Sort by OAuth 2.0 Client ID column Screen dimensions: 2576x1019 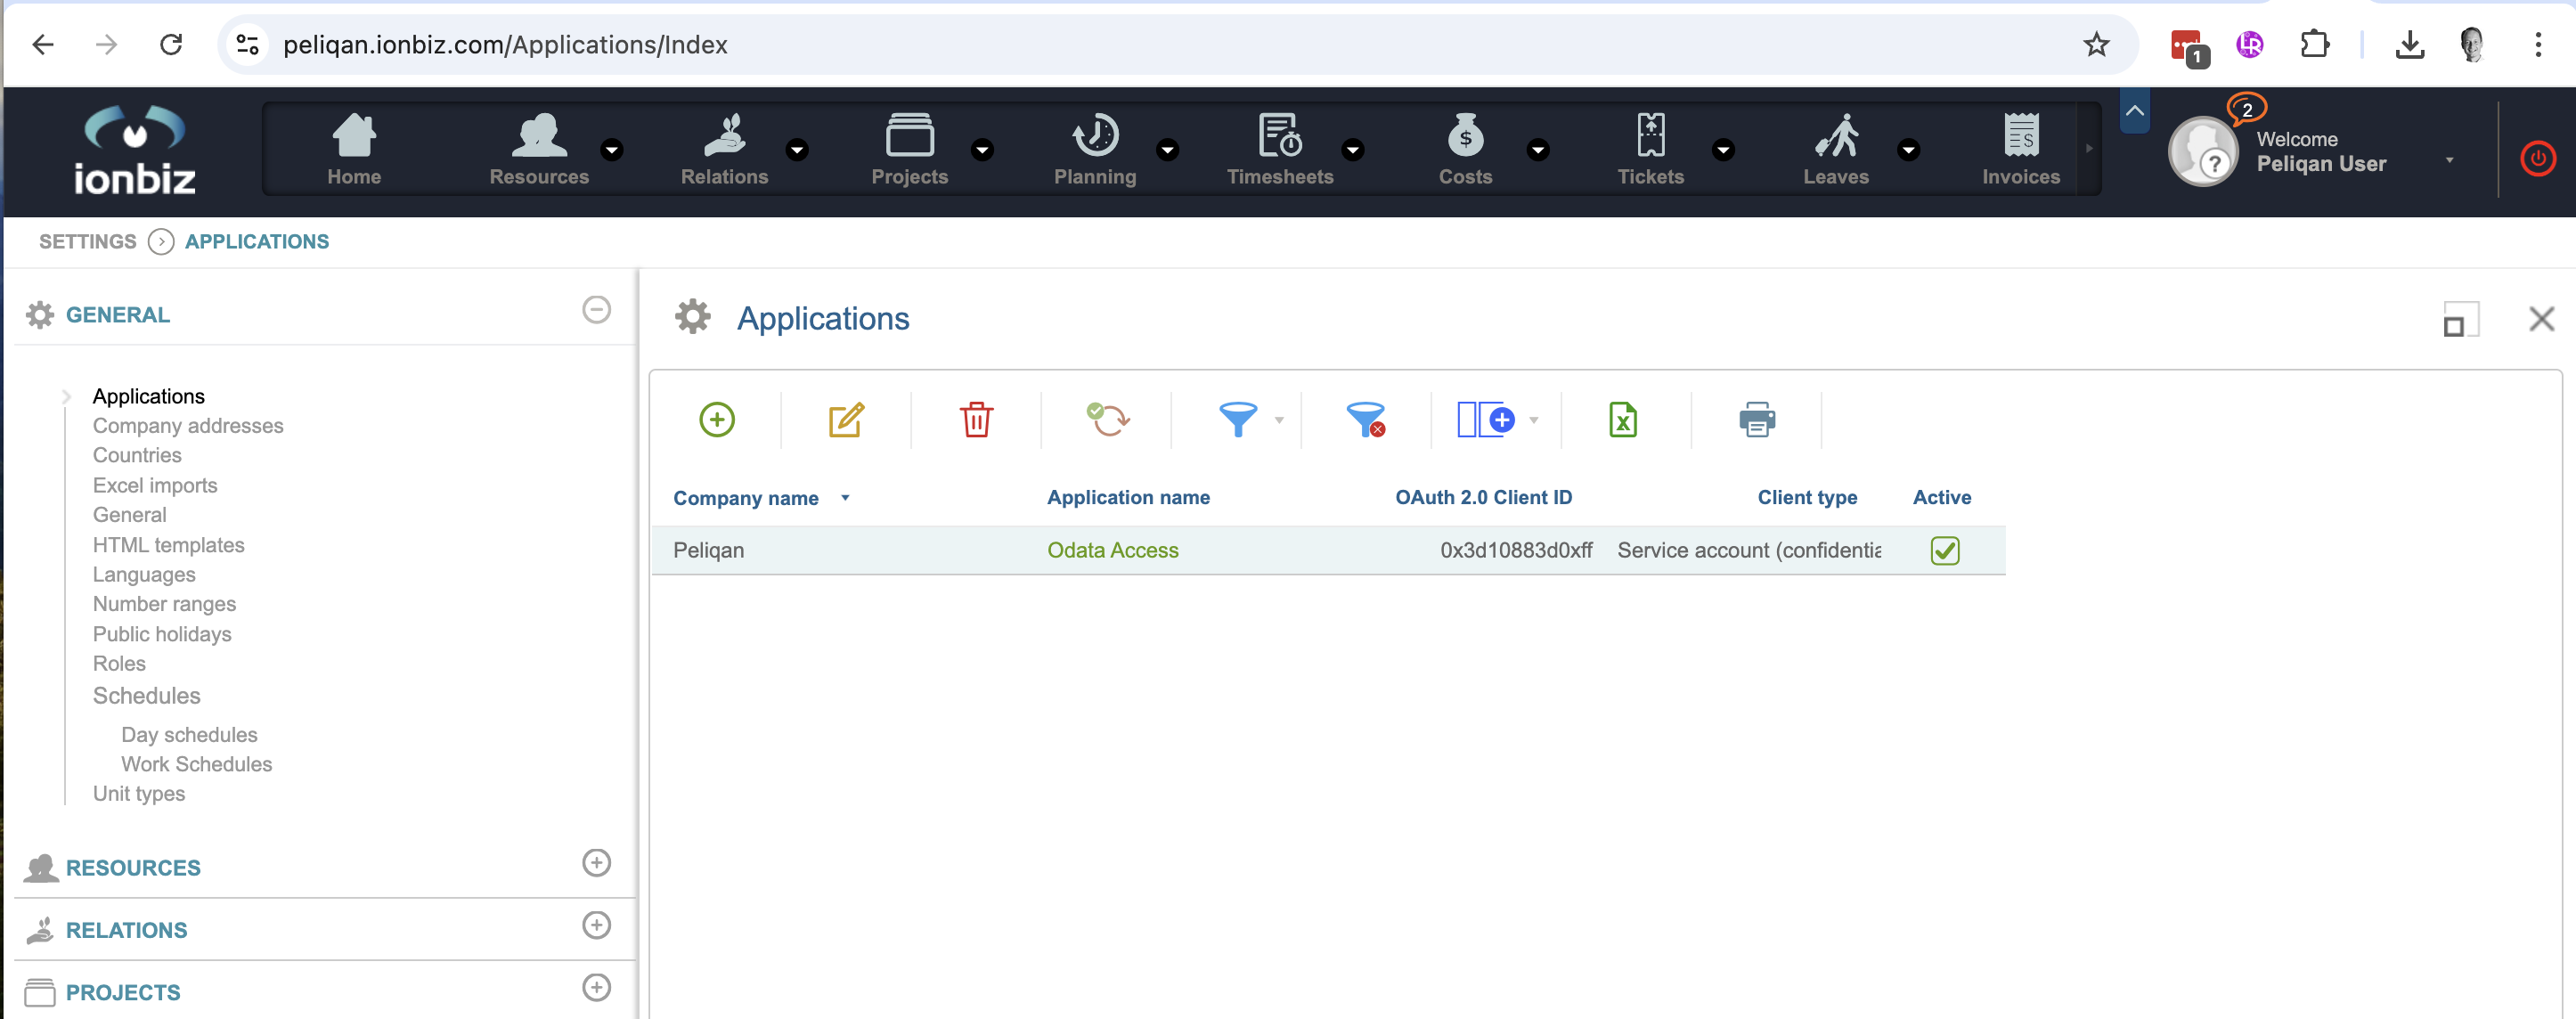tap(1483, 497)
